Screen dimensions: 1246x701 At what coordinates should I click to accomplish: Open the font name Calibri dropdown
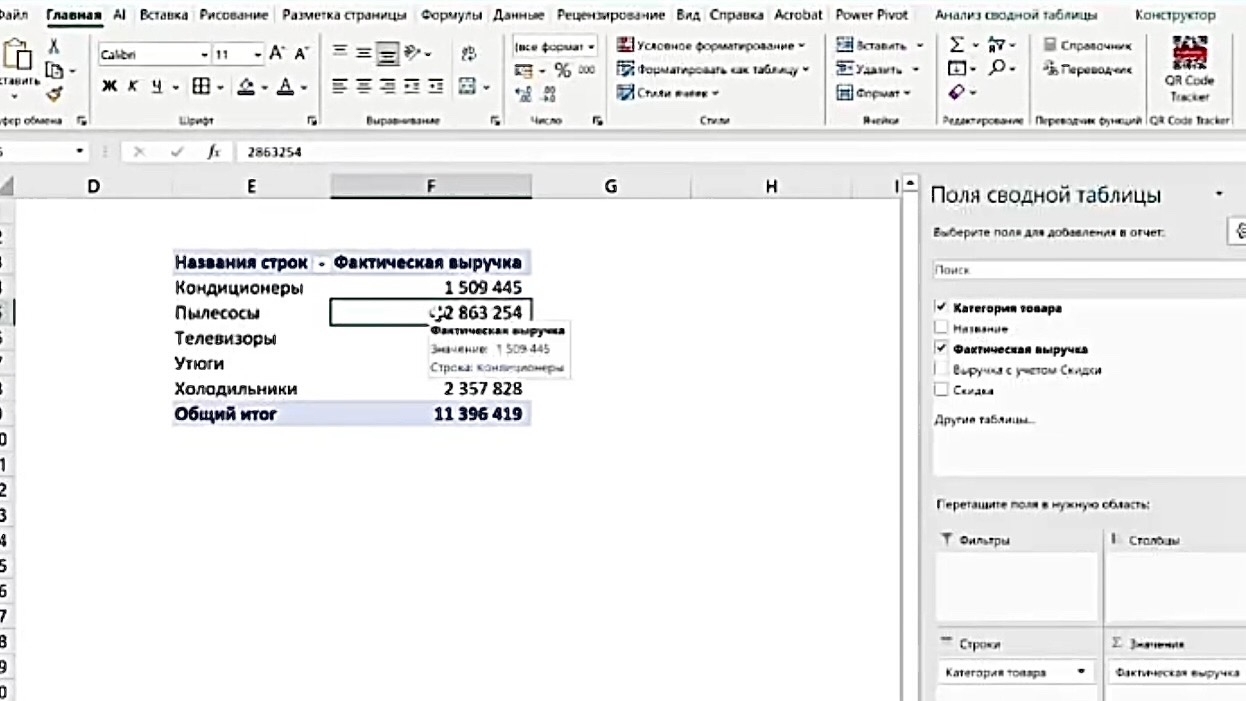pos(205,55)
